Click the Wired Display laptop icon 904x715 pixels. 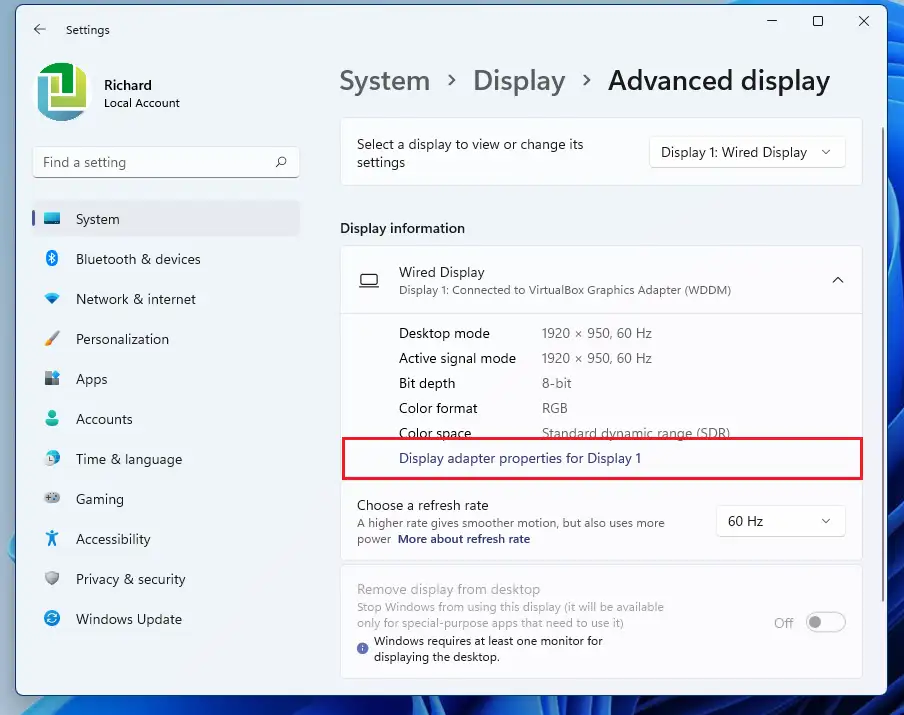pyautogui.click(x=369, y=281)
